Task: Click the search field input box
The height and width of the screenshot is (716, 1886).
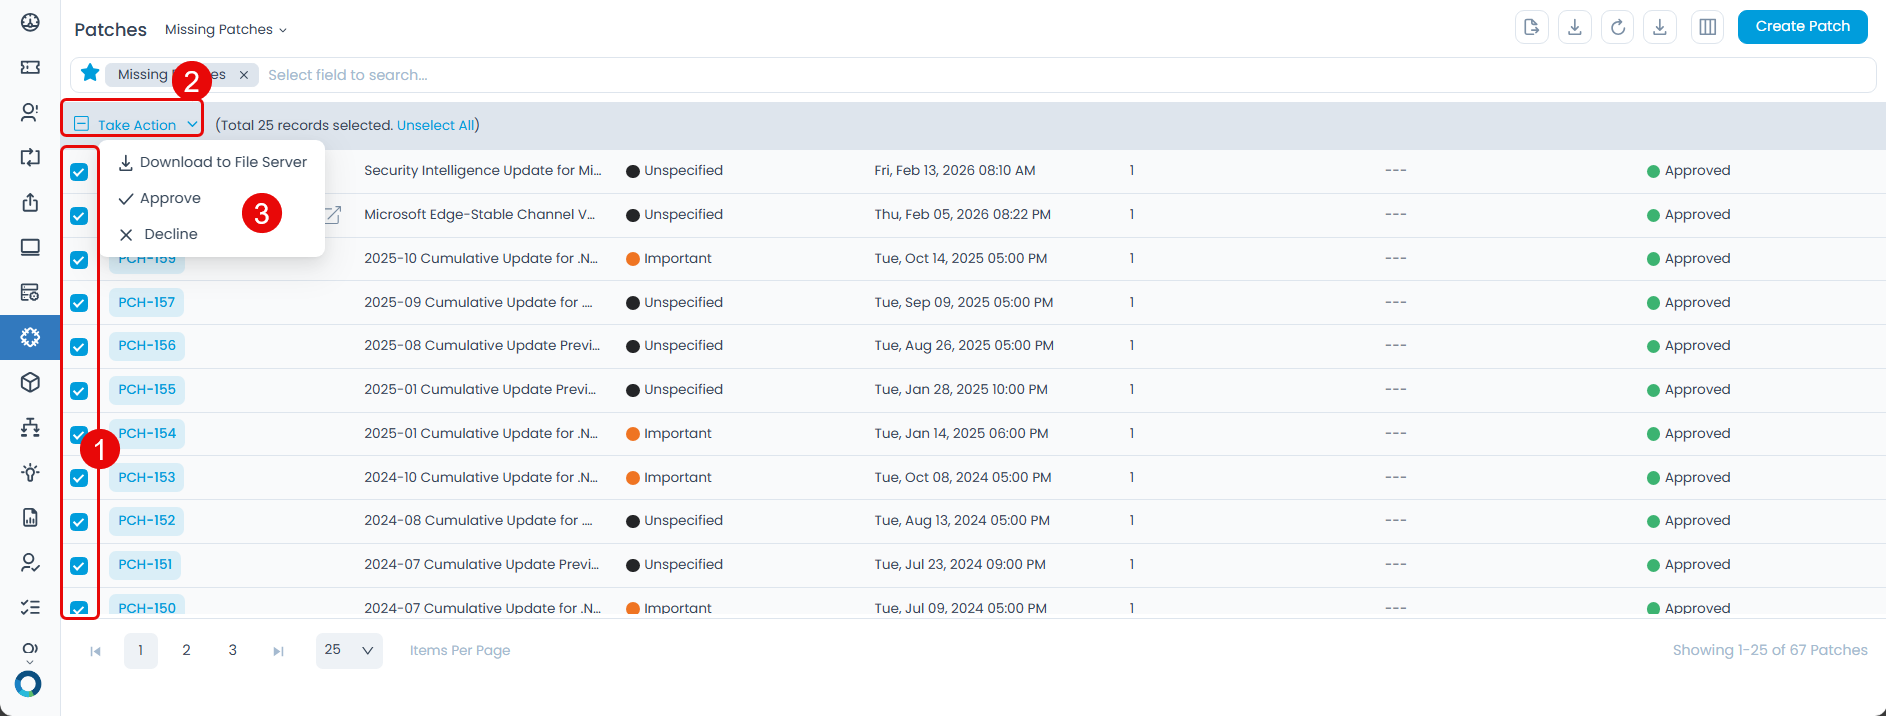Action: click(x=700, y=75)
